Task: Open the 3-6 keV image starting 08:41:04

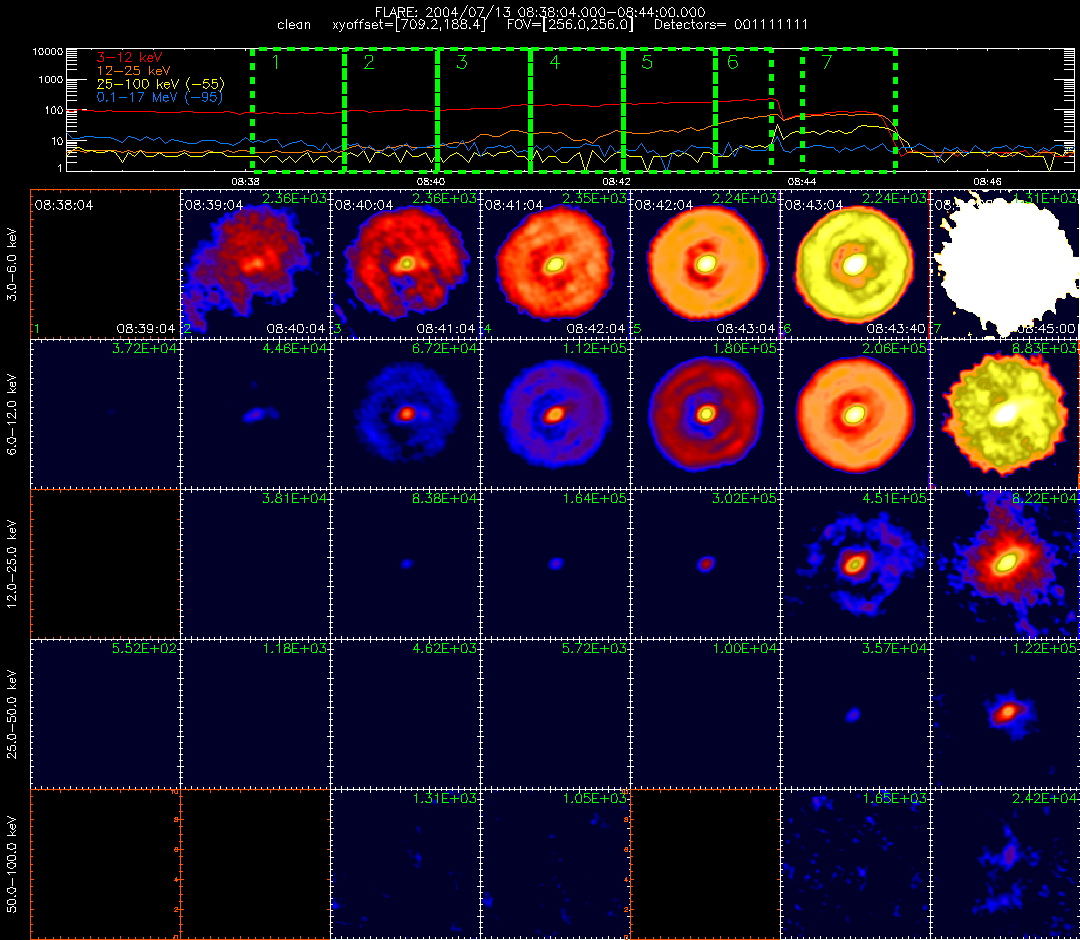Action: pos(556,264)
